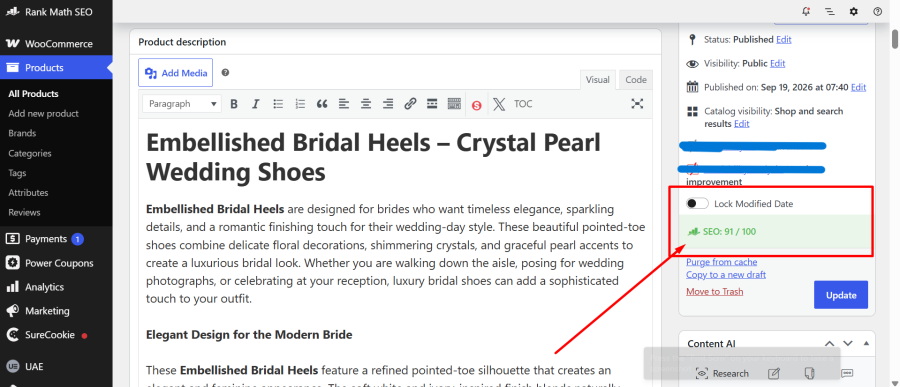Apply blockquote formatting
900x387 pixels.
(322, 104)
